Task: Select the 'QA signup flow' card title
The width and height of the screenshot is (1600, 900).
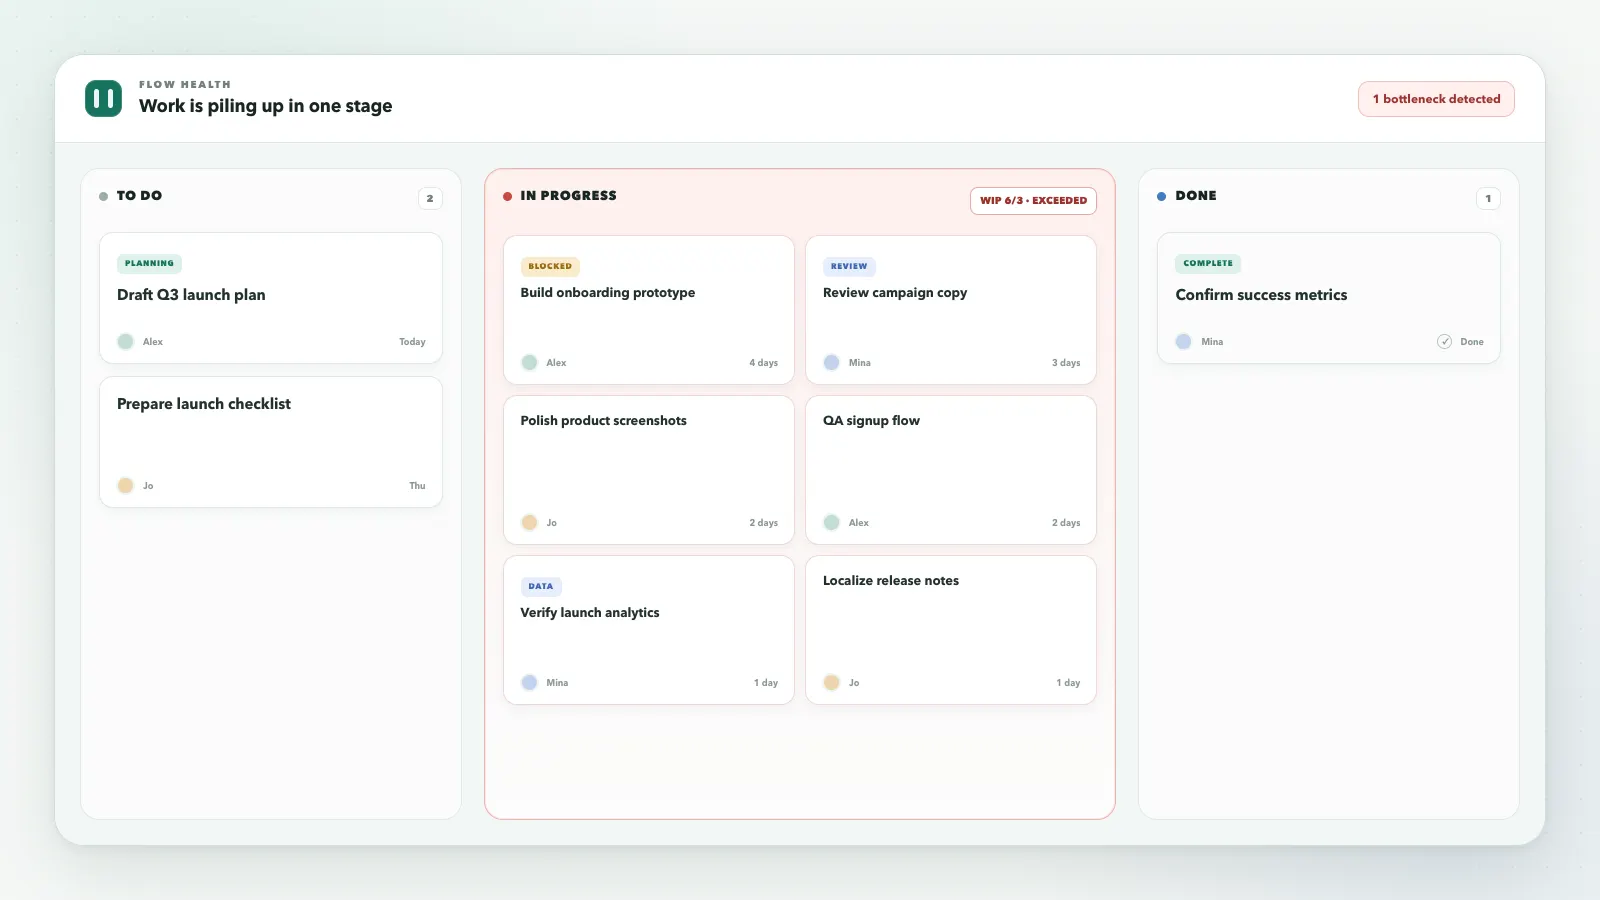Action: (x=871, y=421)
